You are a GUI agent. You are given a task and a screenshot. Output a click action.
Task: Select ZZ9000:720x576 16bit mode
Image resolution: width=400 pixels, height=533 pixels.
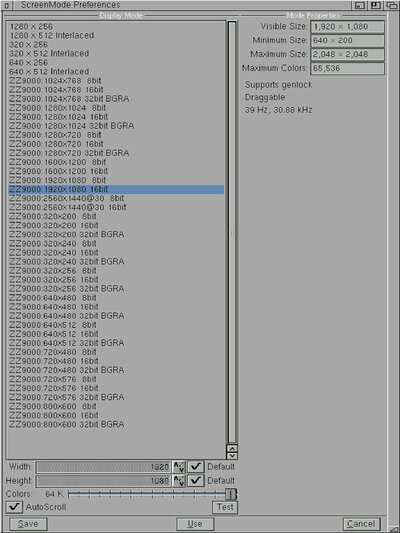point(116,388)
